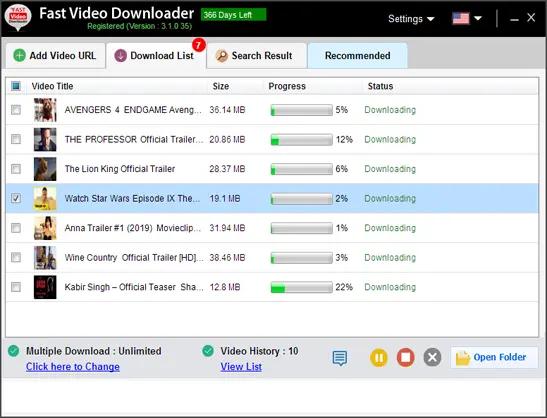Screen dimensions: 547x418
Task: Click THE PROFESSOR 12% progress bar
Action: click(x=301, y=140)
